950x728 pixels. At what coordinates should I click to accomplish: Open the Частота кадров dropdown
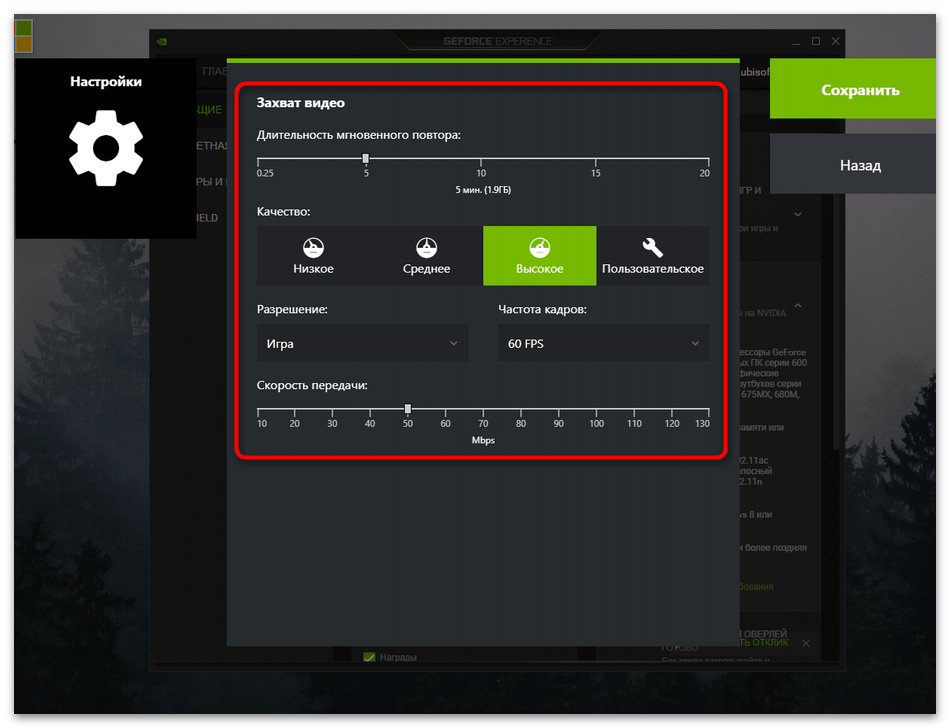[x=603, y=343]
